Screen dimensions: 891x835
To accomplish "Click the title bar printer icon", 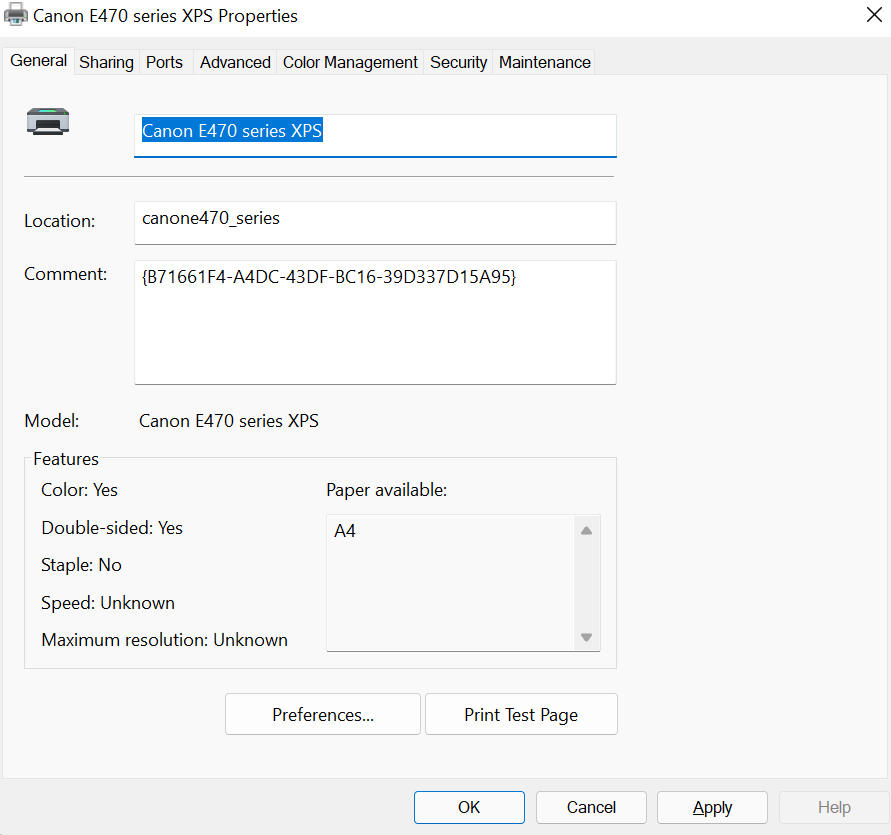I will pyautogui.click(x=15, y=15).
